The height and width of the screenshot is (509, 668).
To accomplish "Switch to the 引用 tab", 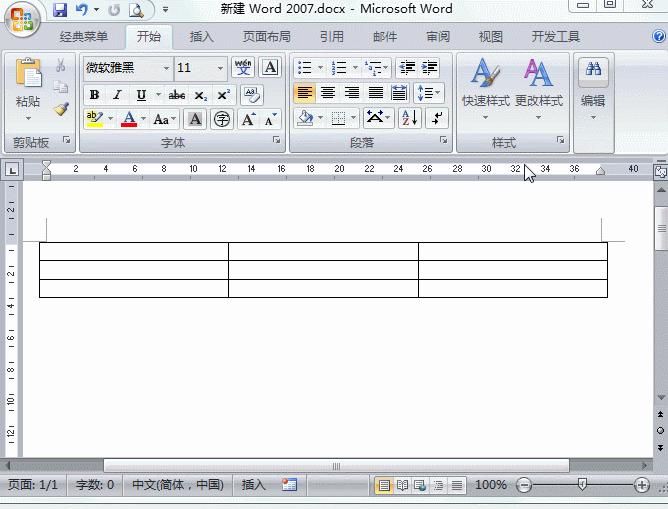I will pos(331,37).
